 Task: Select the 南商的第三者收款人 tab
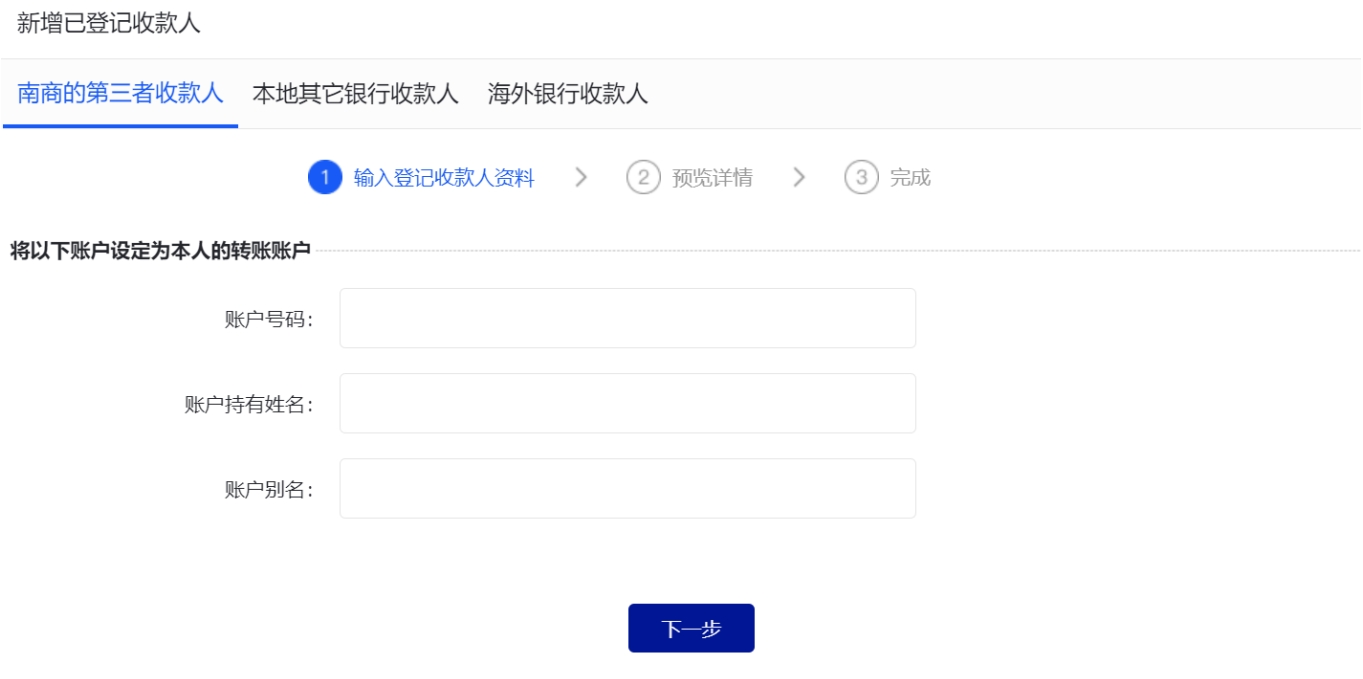pyautogui.click(x=118, y=88)
